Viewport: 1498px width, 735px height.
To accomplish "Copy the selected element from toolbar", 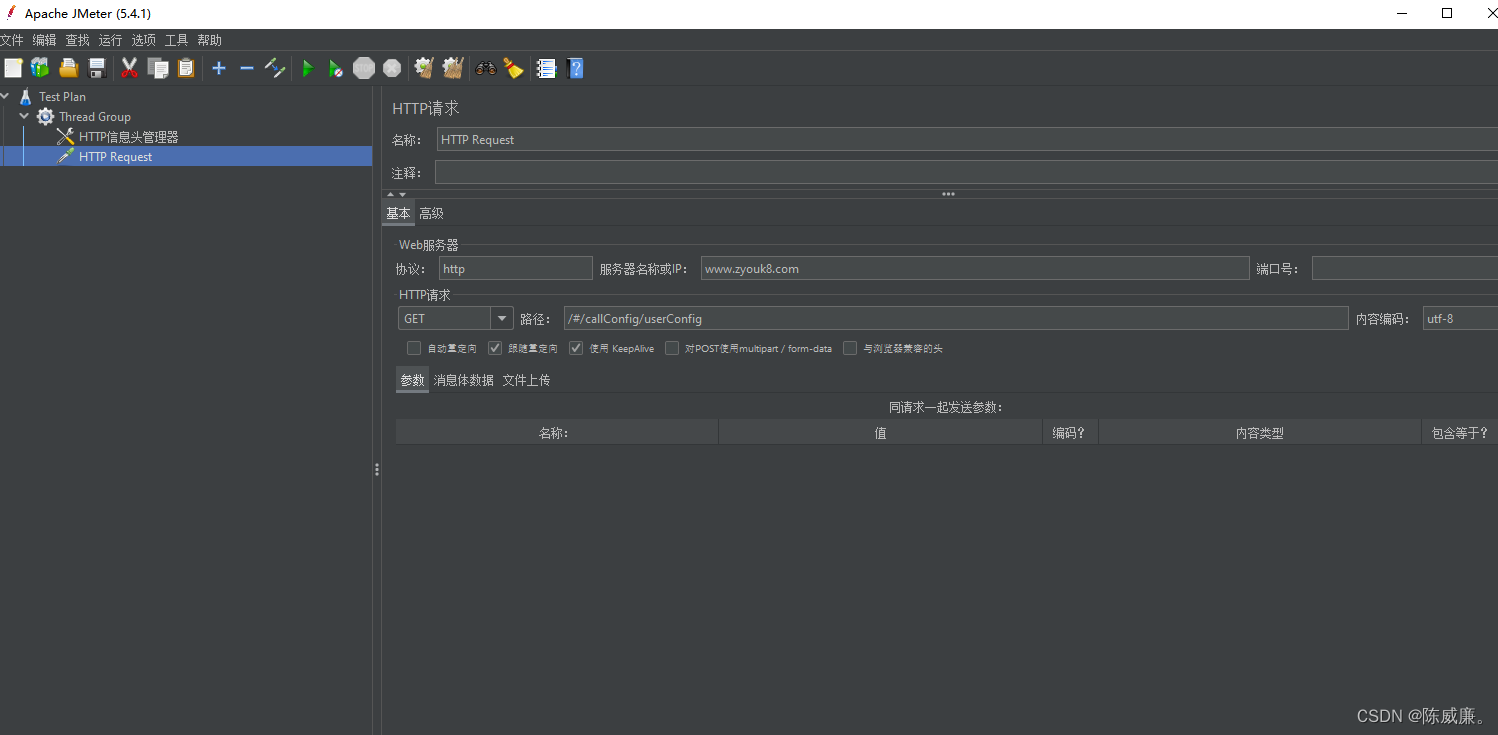I will [157, 68].
